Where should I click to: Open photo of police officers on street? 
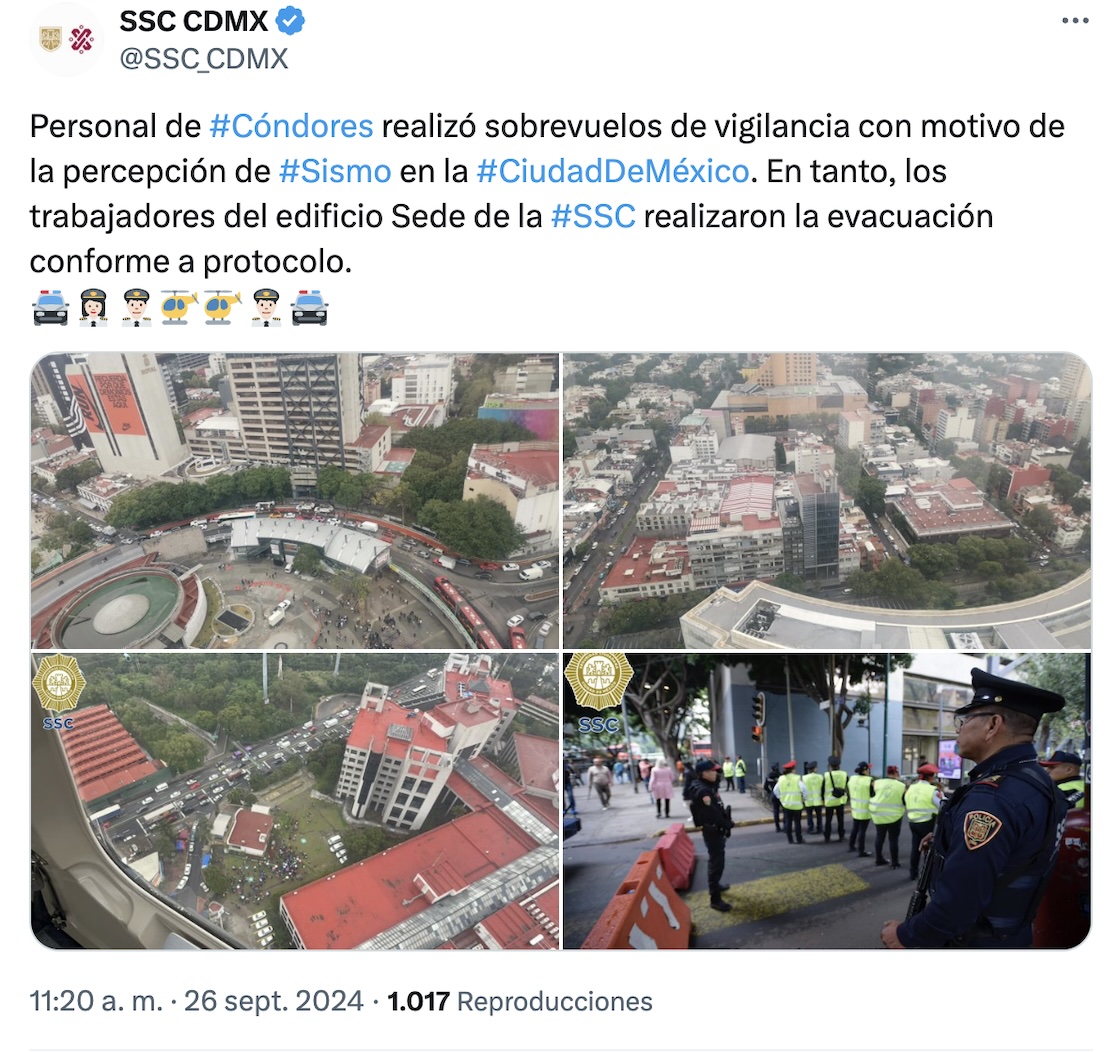(827, 801)
